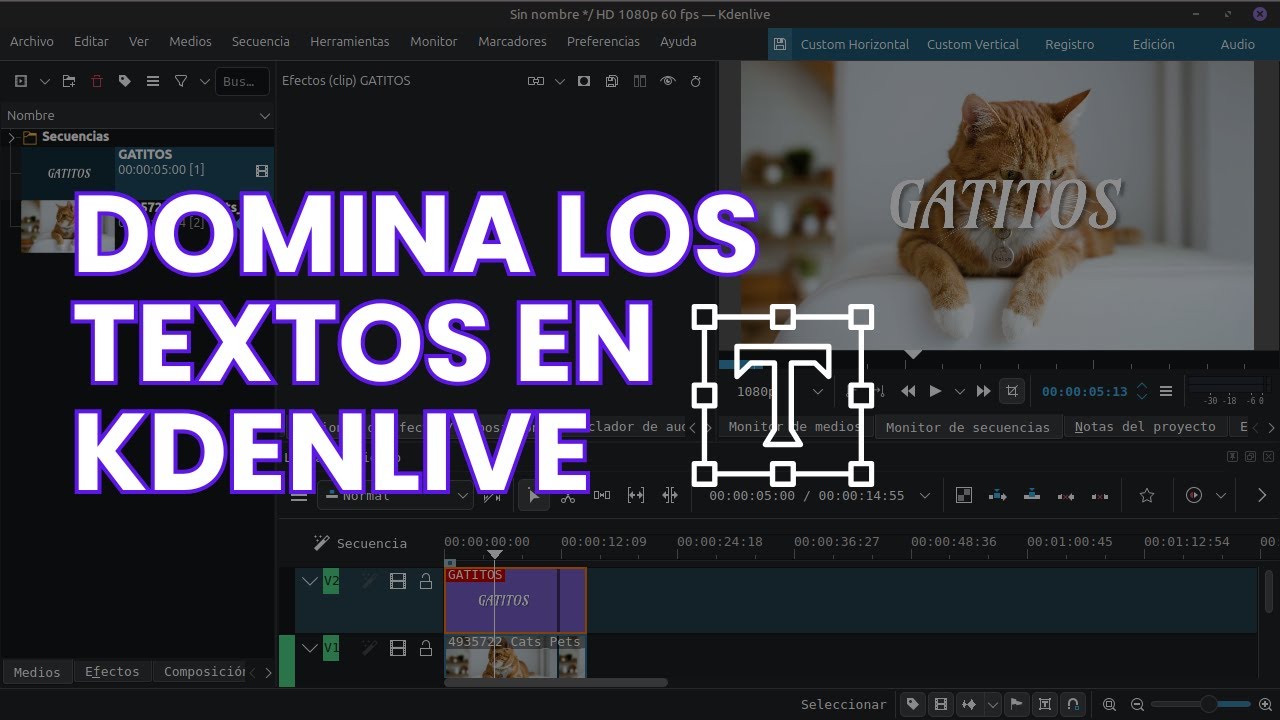Click the Secuencia wand icon in timeline header

tap(321, 542)
